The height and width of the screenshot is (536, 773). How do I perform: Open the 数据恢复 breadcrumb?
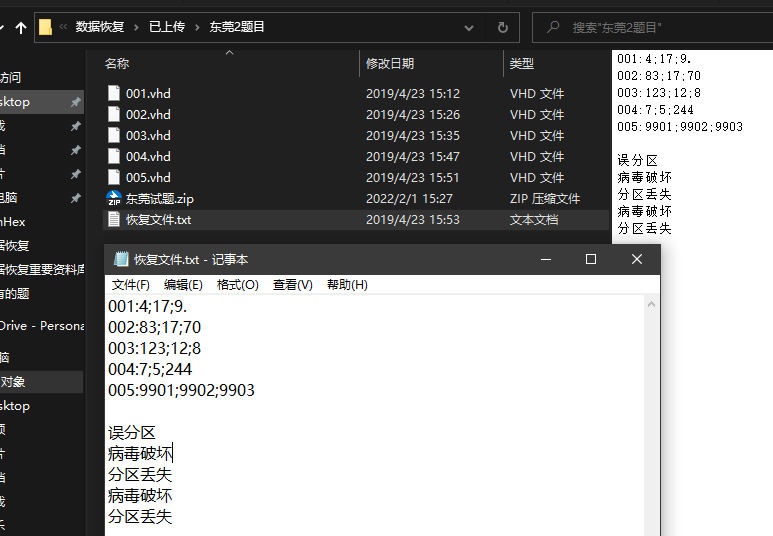click(x=100, y=27)
